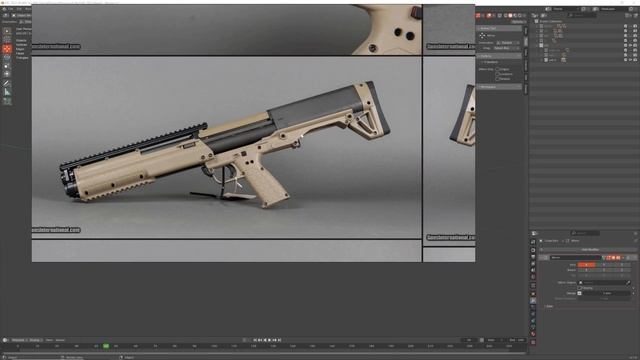
Task: Open the Blender logo menu
Action: [4, 9]
